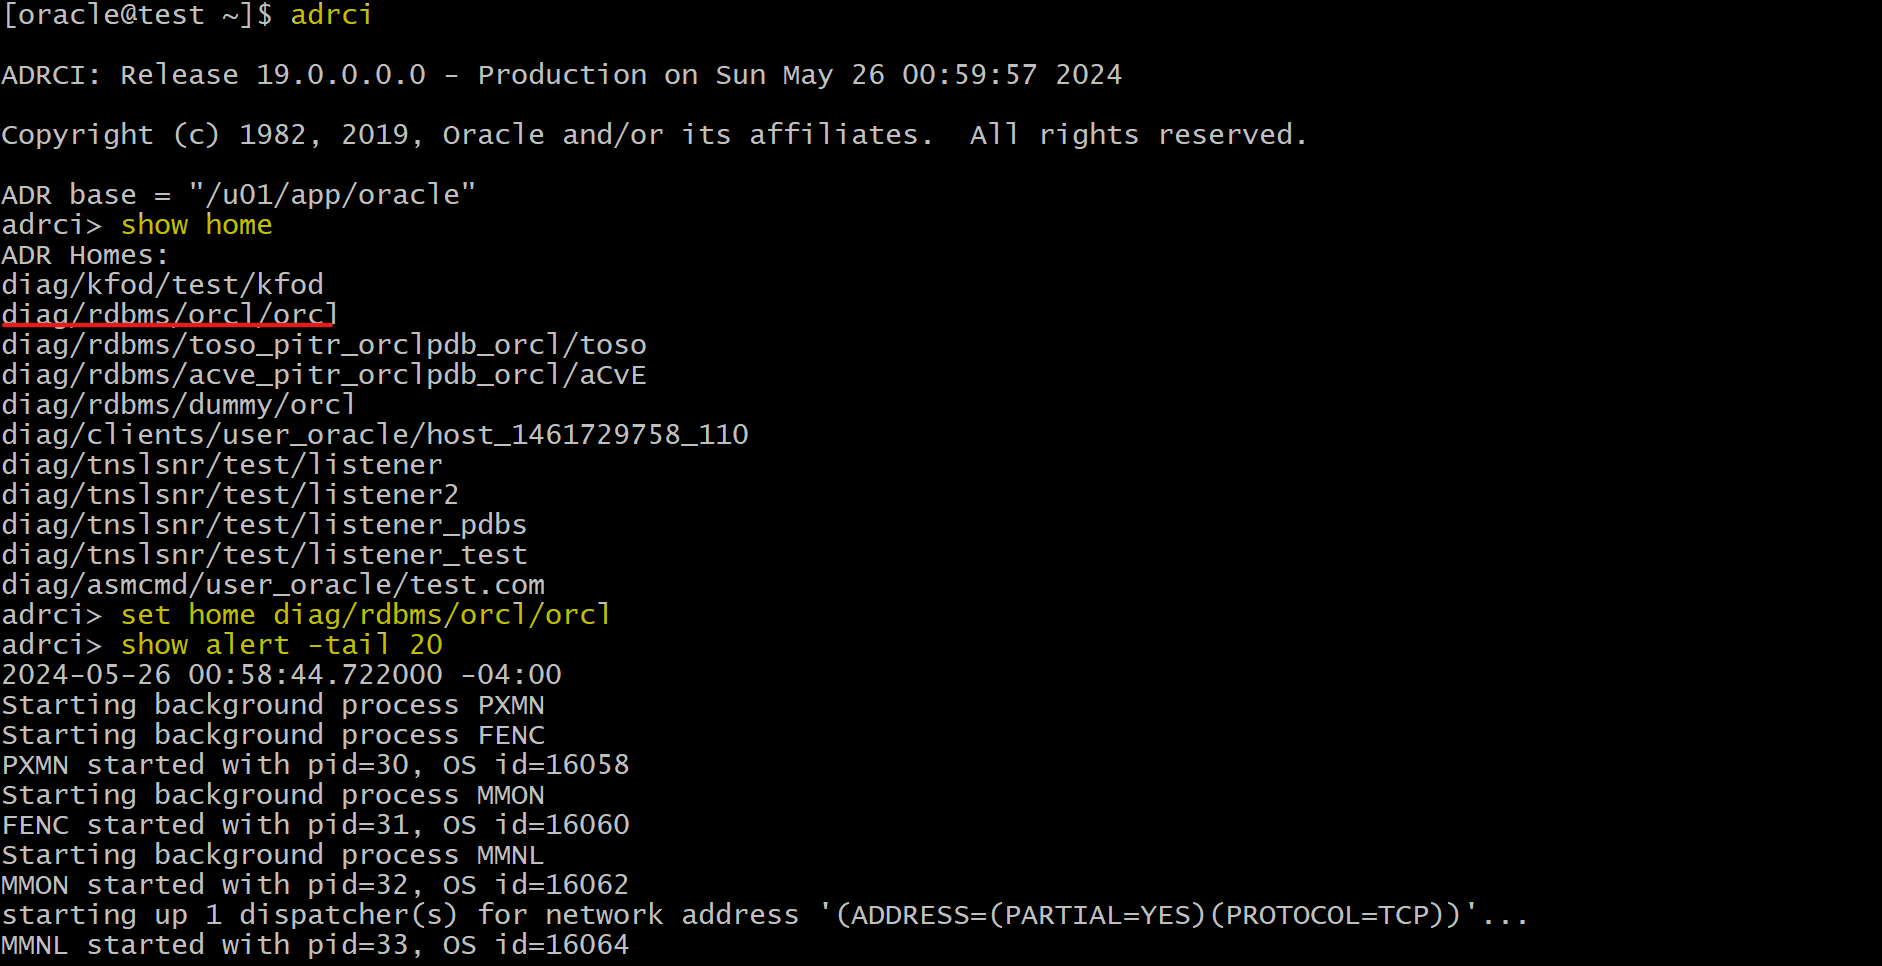Click the dispatcher network address line
This screenshot has height=966, width=1882.
[765, 915]
